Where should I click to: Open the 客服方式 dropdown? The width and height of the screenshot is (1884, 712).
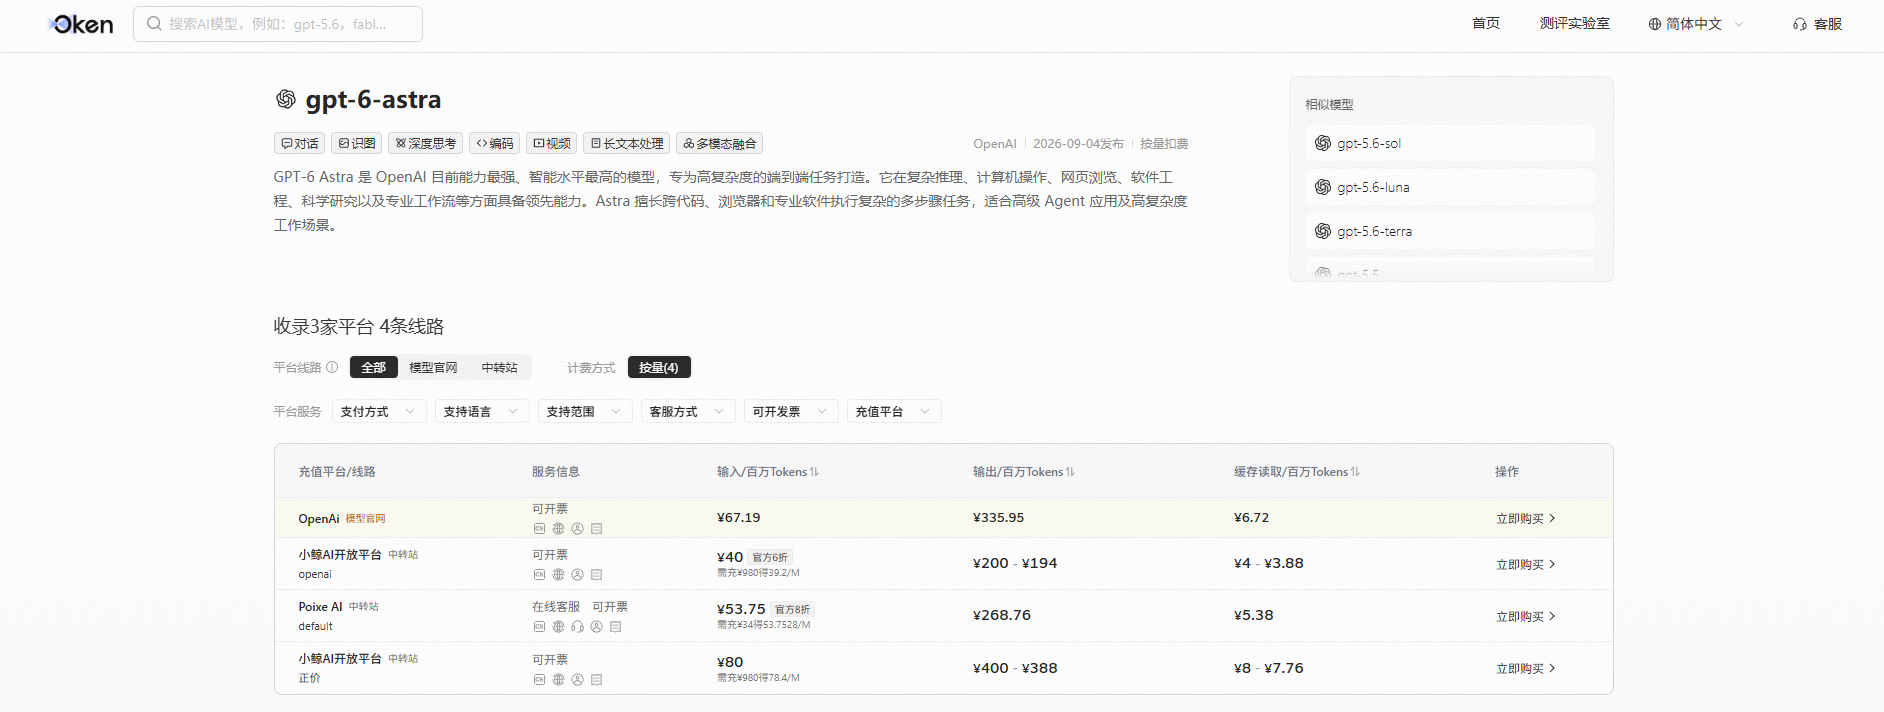coord(688,411)
